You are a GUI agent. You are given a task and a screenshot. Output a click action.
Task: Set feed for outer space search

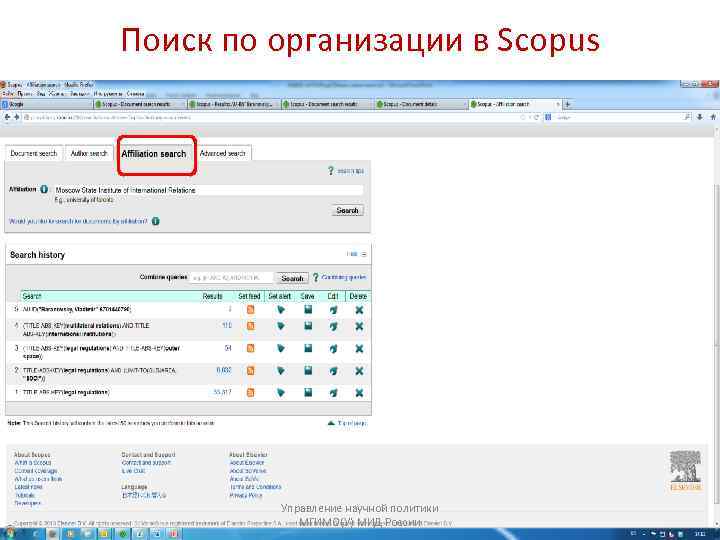250,349
